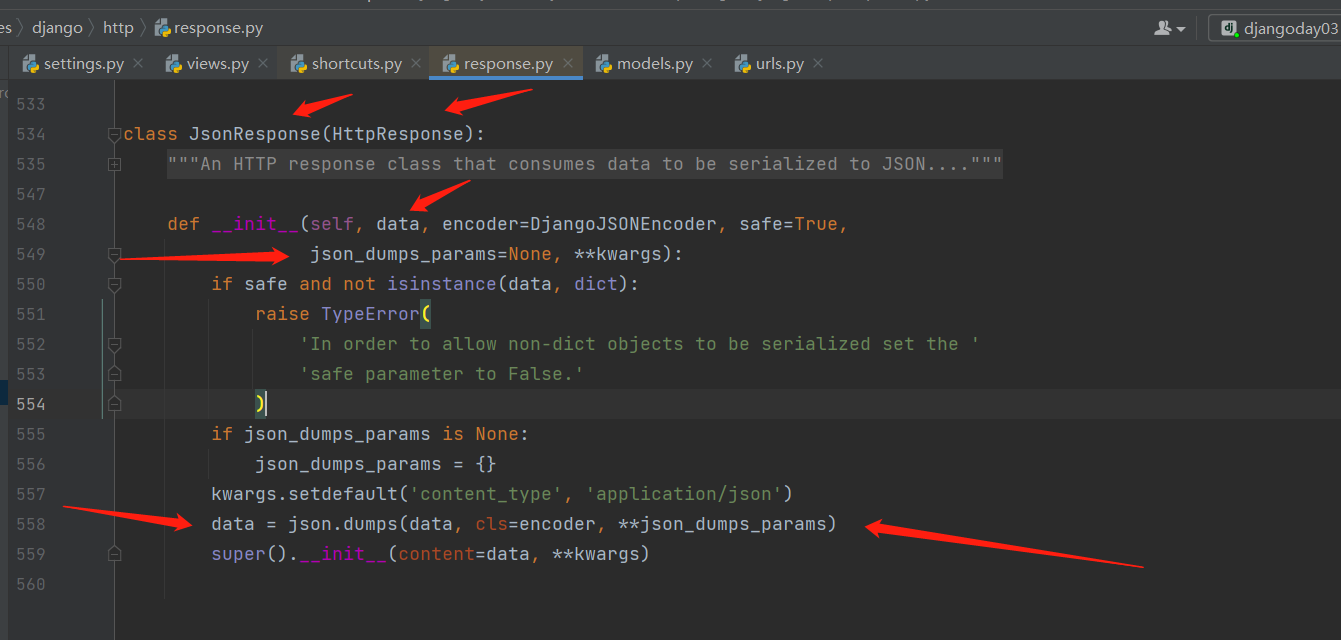
Task: Click the Python file icon on settings.py tab
Action: (31, 64)
